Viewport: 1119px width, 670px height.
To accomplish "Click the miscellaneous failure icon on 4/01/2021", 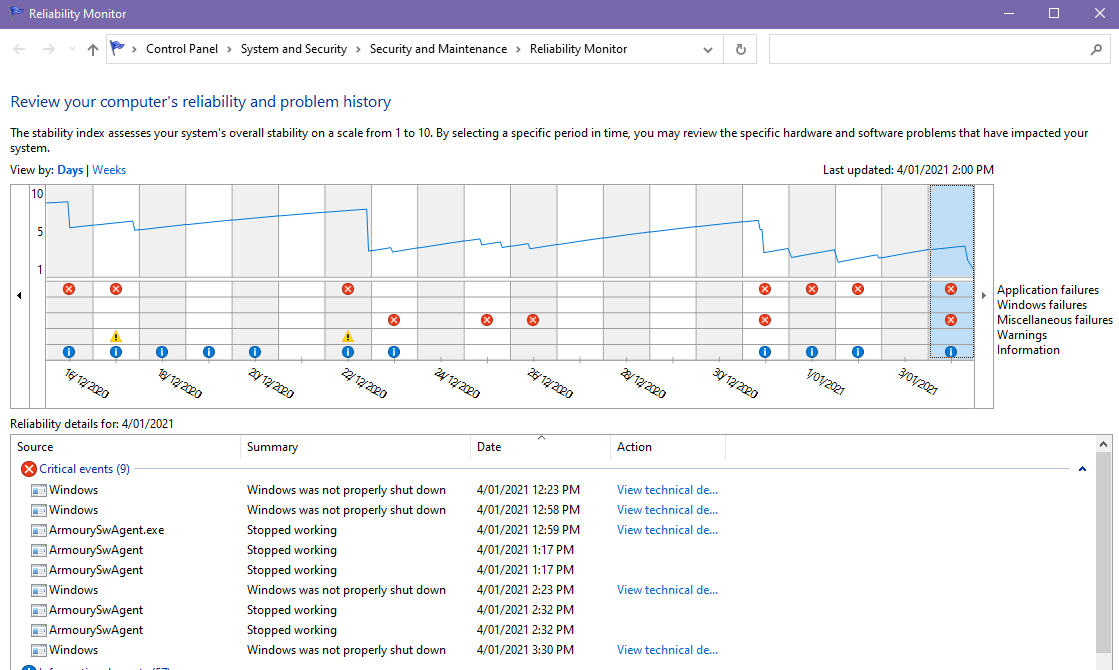I will pyautogui.click(x=951, y=320).
